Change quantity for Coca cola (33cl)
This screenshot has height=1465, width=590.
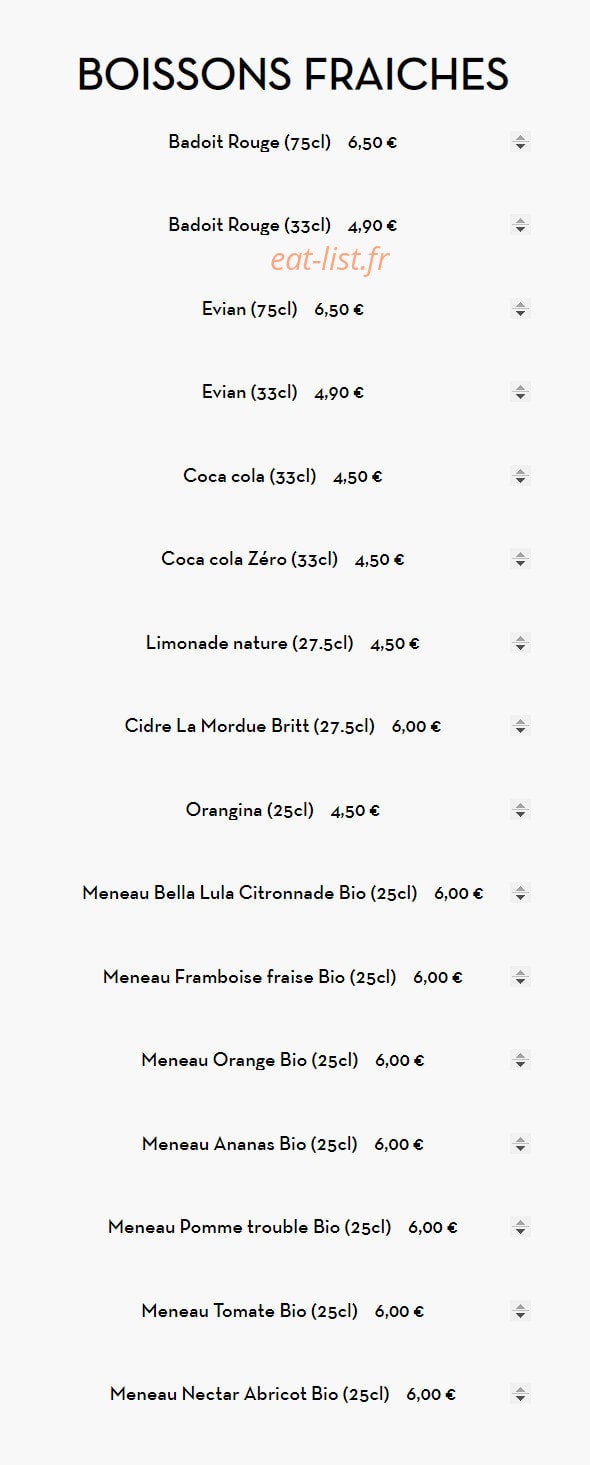tap(520, 476)
